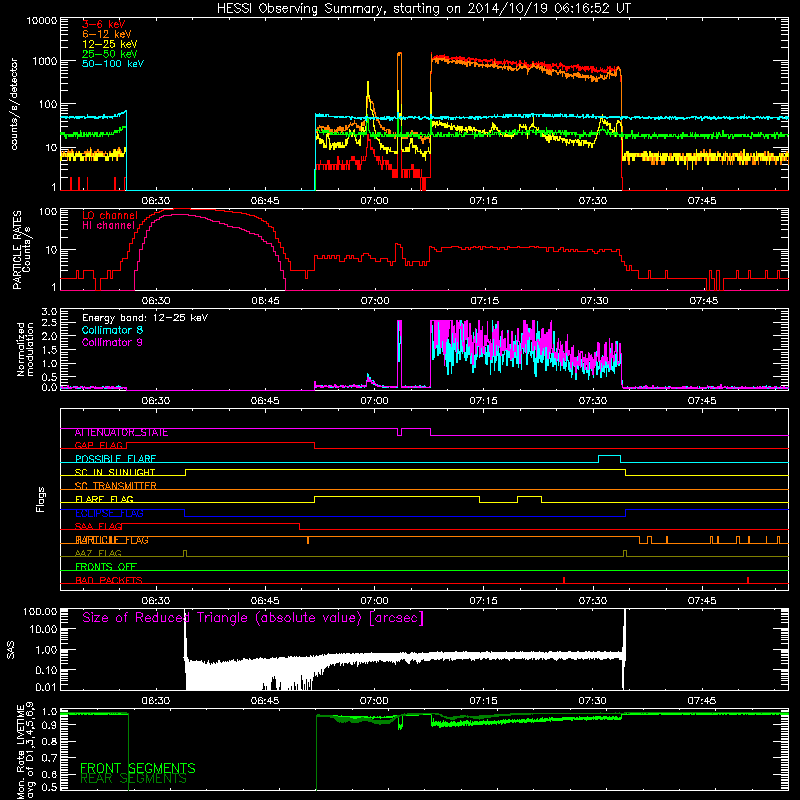Image resolution: width=800 pixels, height=800 pixels.
Task: Click the Mon. Rate LIVETIME axis label
Action: click(x=26, y=751)
